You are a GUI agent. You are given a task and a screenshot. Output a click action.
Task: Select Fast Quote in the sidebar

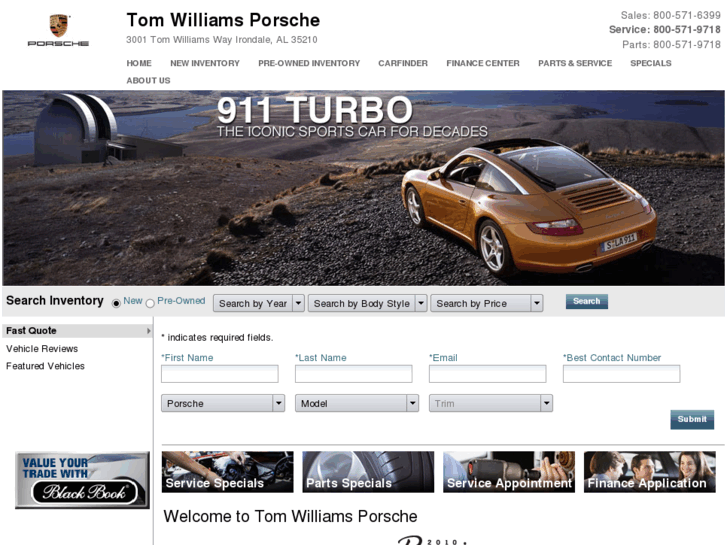(x=77, y=331)
